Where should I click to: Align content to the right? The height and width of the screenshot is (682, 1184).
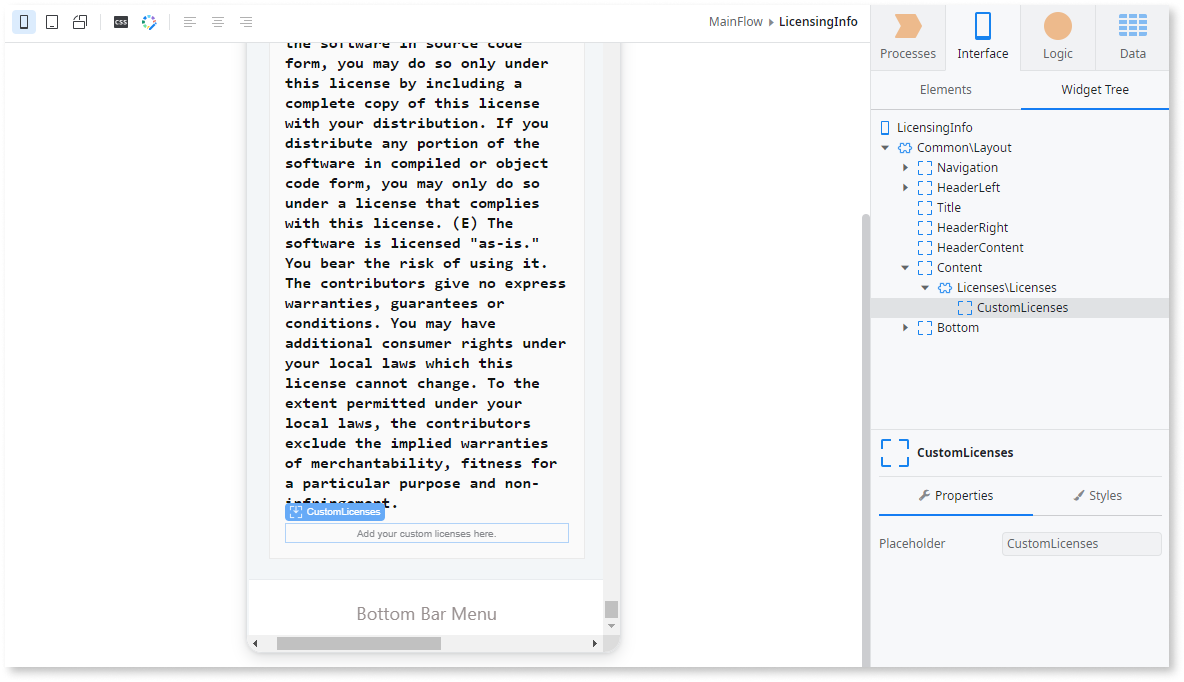pos(245,21)
